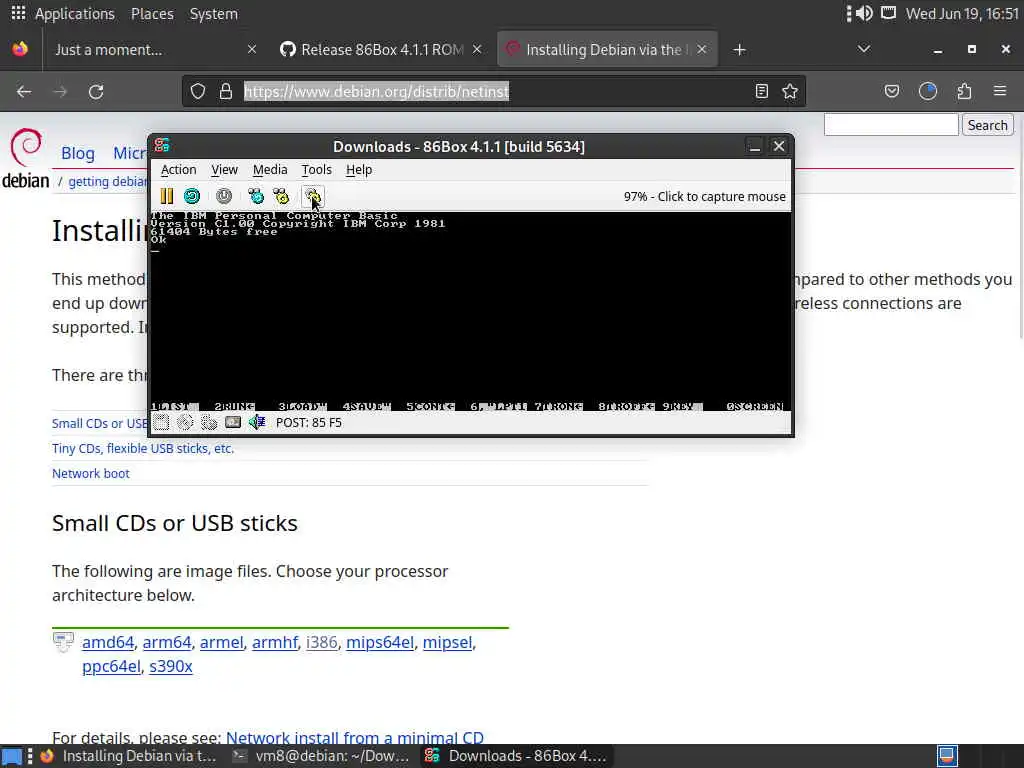
Task: Click the sound speaker icon in 86Box status bar
Action: tap(257, 423)
